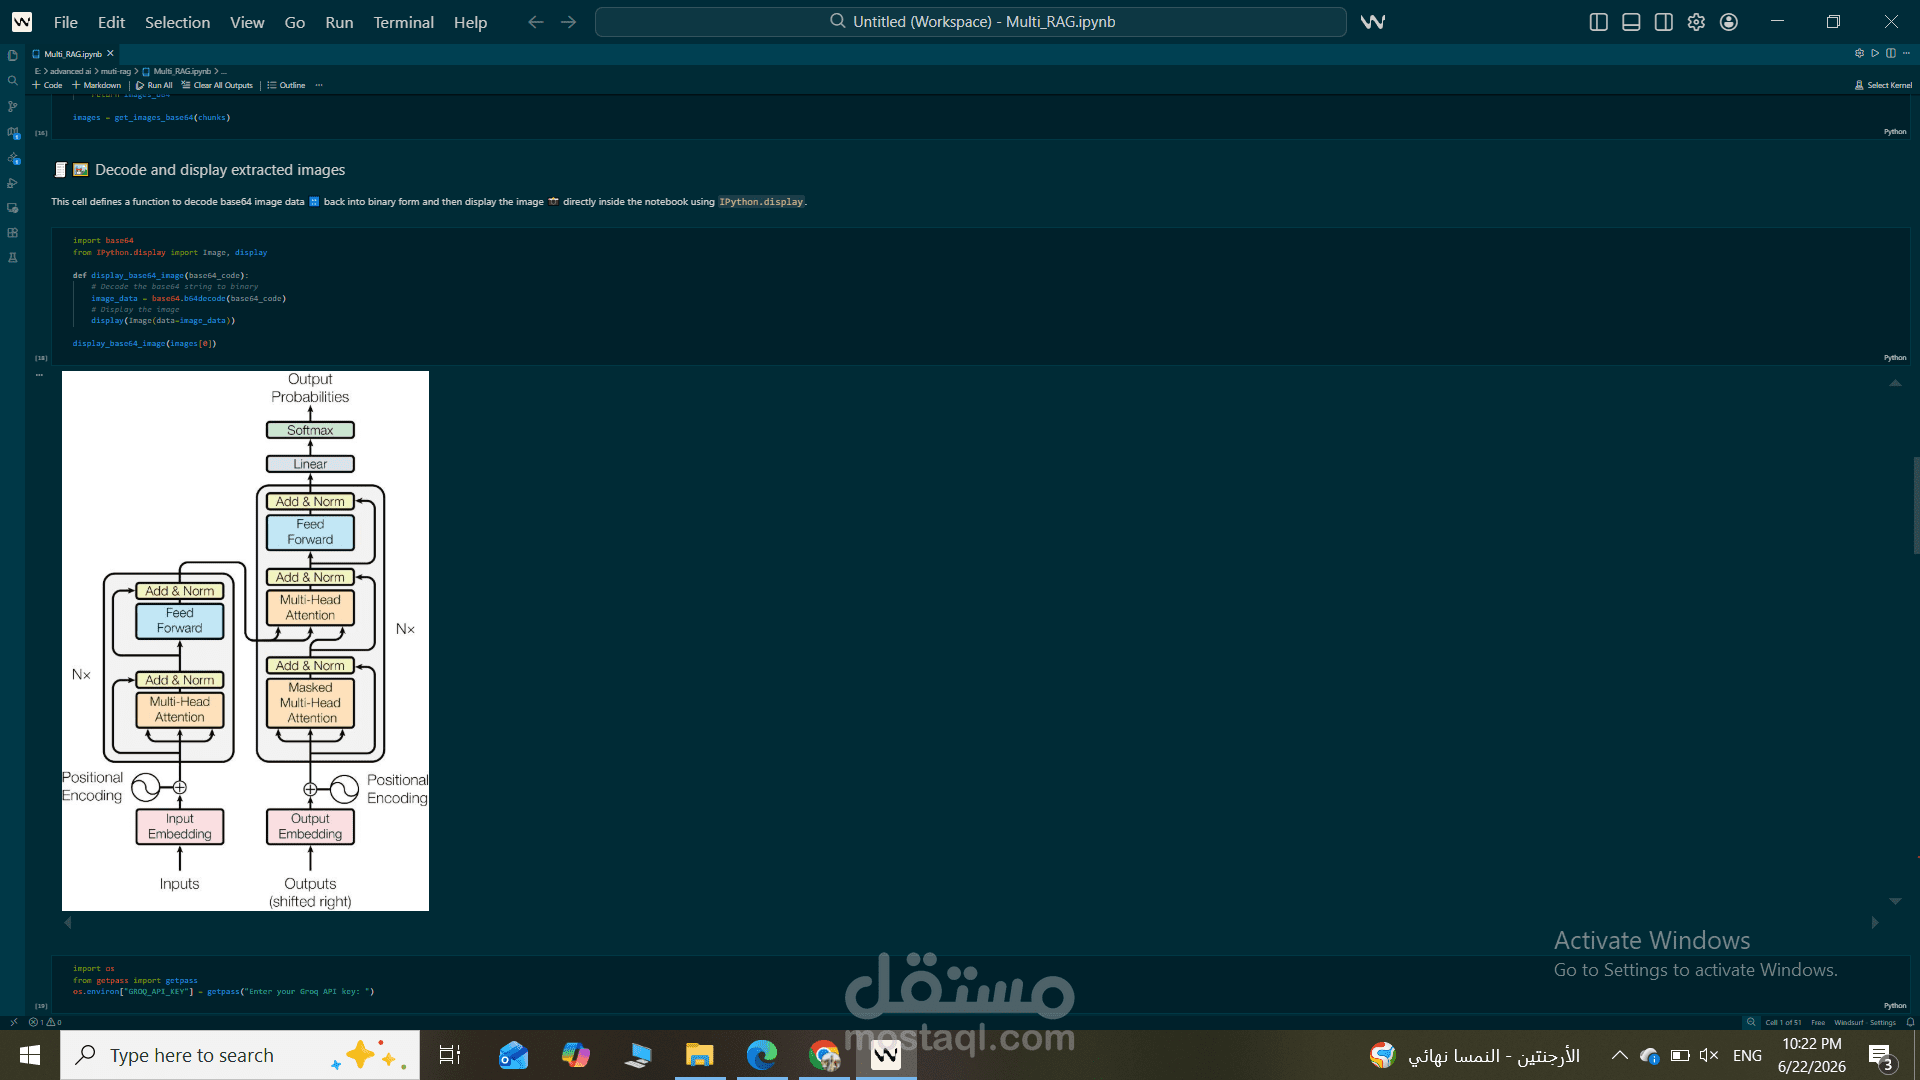Open the Testing flask icon in the activity bar
The image size is (1920, 1080).
(13, 258)
